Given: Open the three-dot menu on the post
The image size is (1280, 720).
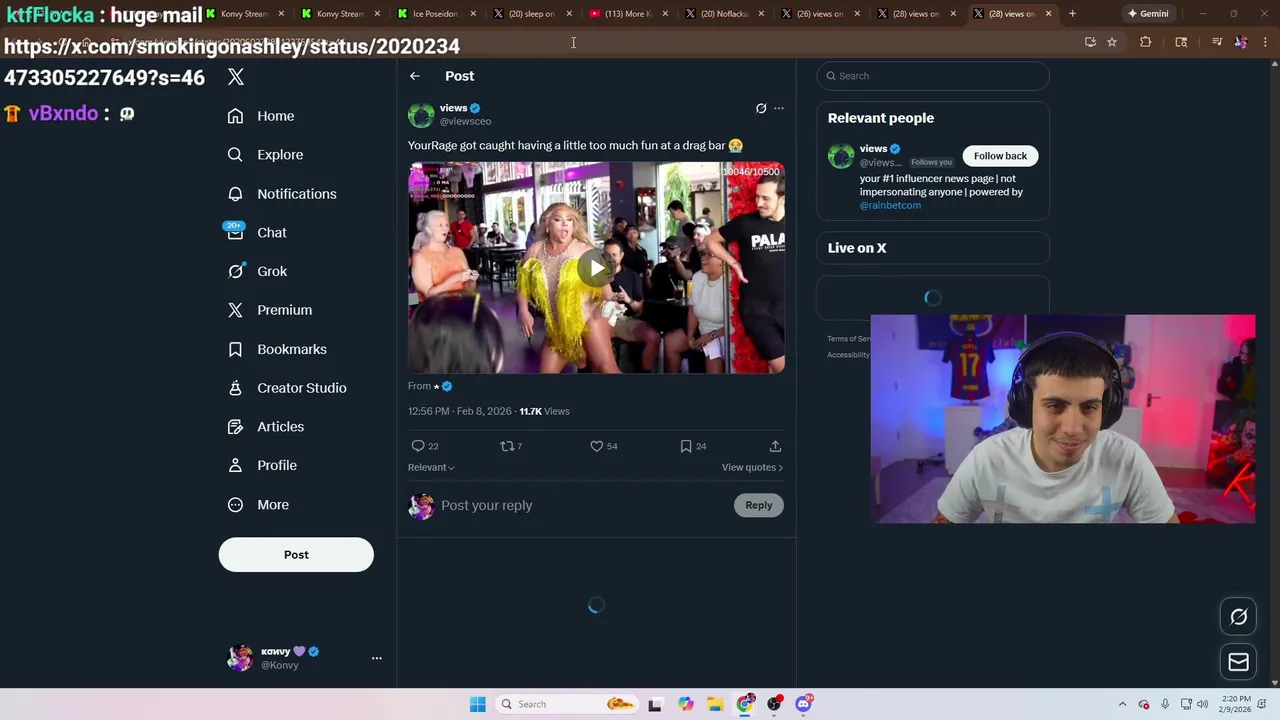Looking at the screenshot, I should click(779, 108).
